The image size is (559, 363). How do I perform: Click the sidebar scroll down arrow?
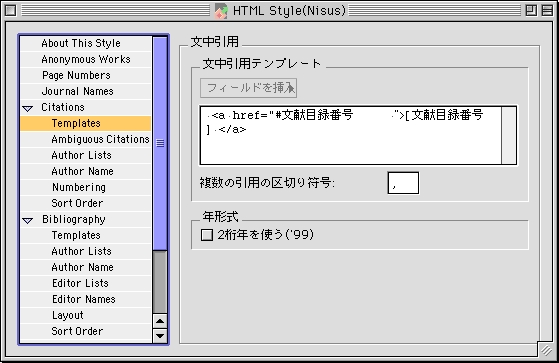[160, 336]
